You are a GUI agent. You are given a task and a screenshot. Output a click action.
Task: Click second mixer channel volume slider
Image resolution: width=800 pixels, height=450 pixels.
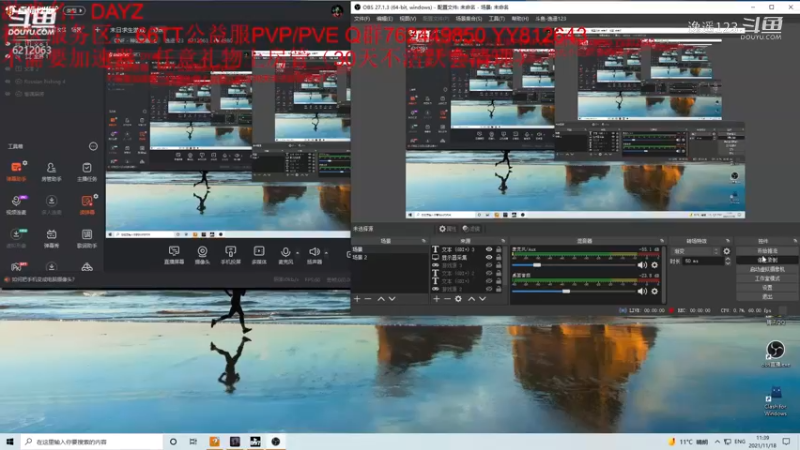pyautogui.click(x=573, y=291)
